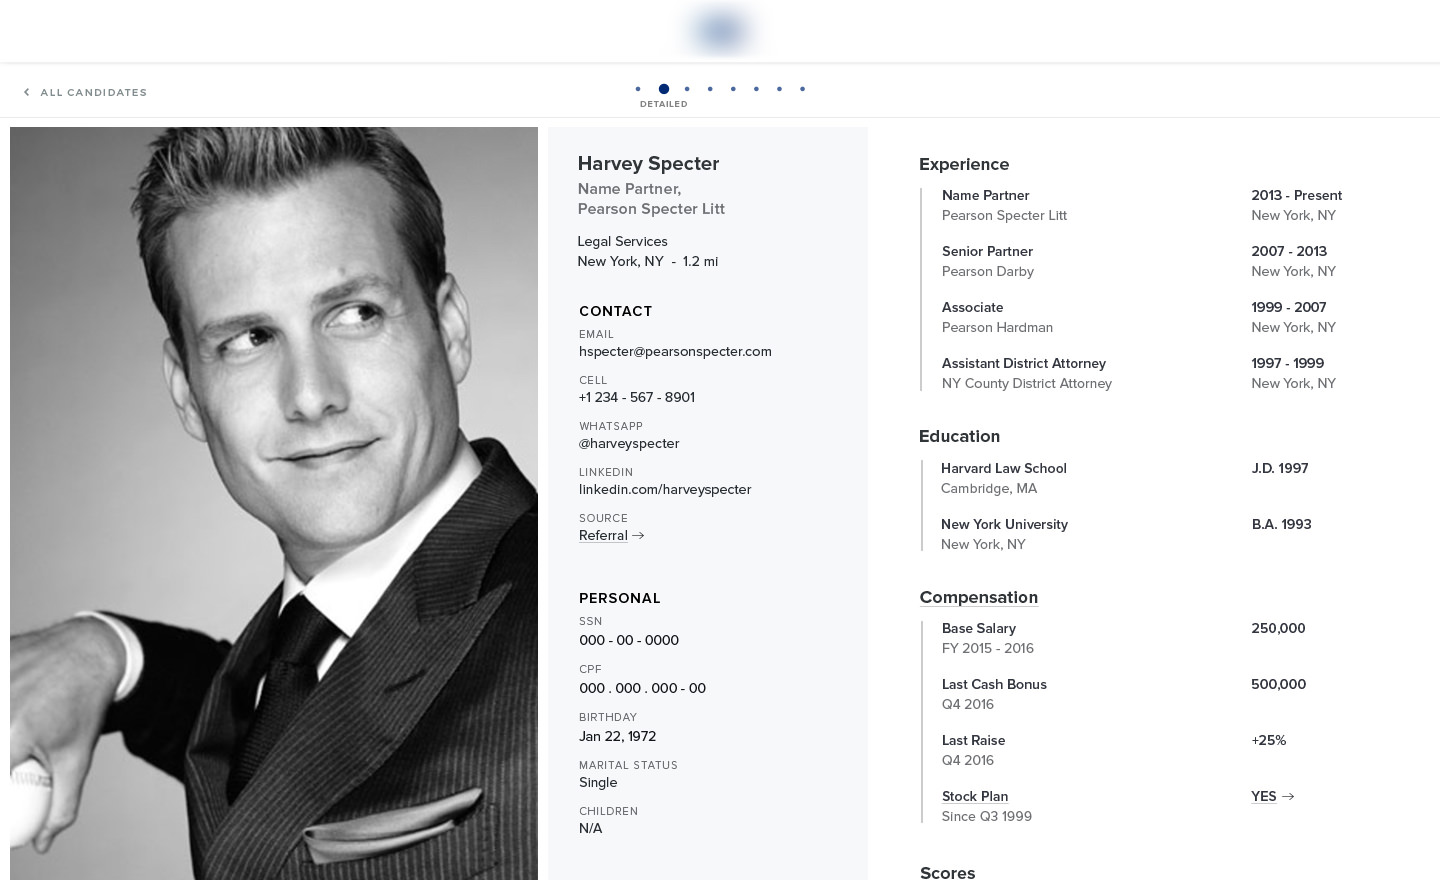
Task: Click the 1999 - 2007 date range
Action: click(1288, 307)
